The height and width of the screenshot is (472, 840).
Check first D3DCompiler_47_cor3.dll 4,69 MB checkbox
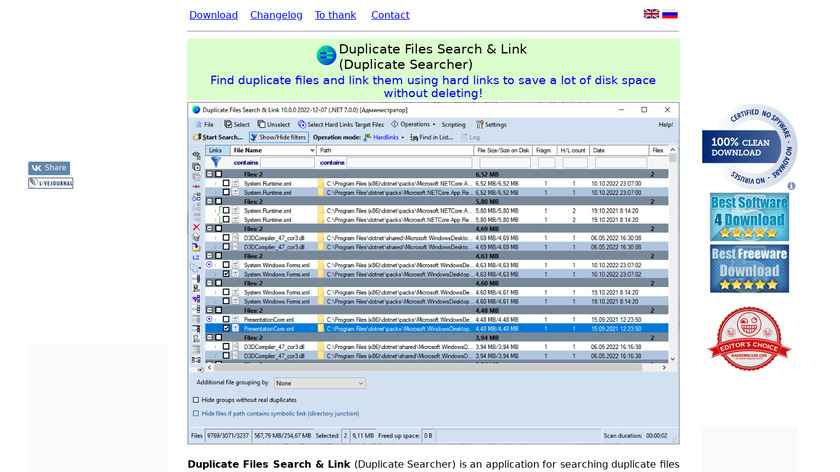[x=226, y=237]
